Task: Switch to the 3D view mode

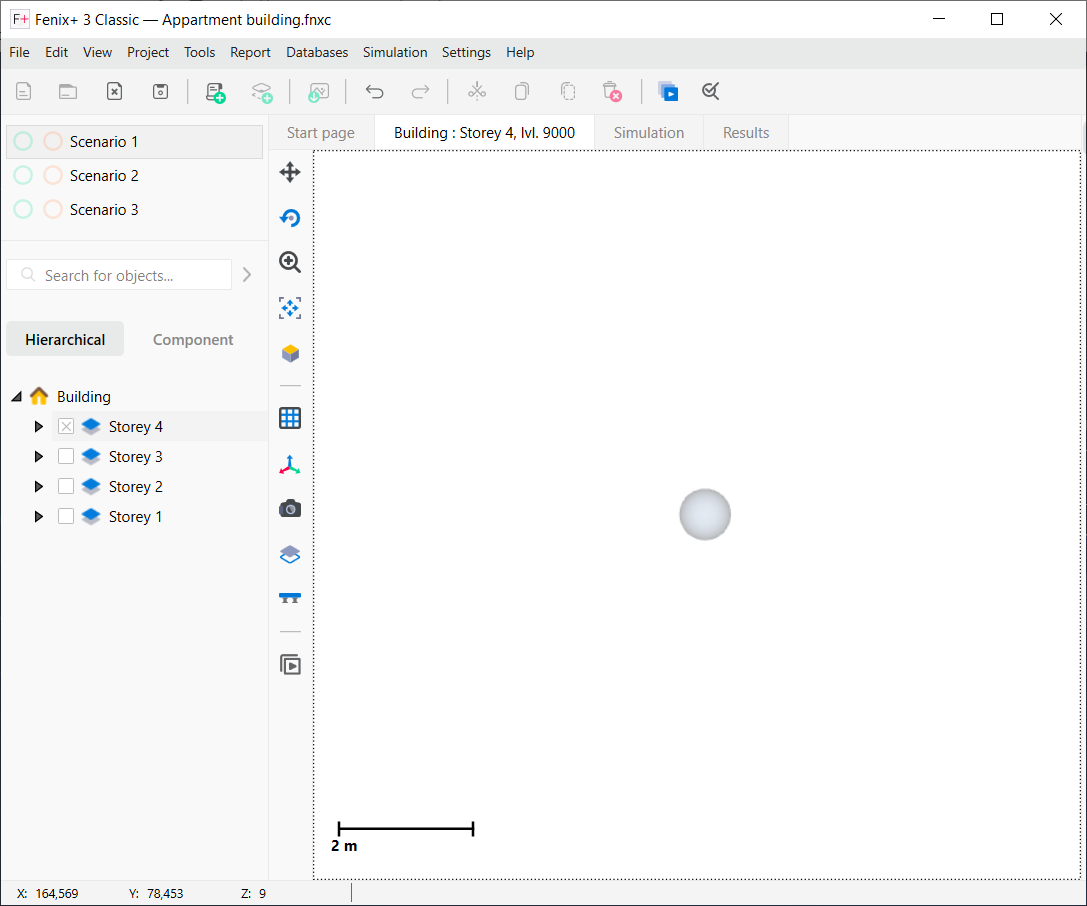Action: (290, 353)
